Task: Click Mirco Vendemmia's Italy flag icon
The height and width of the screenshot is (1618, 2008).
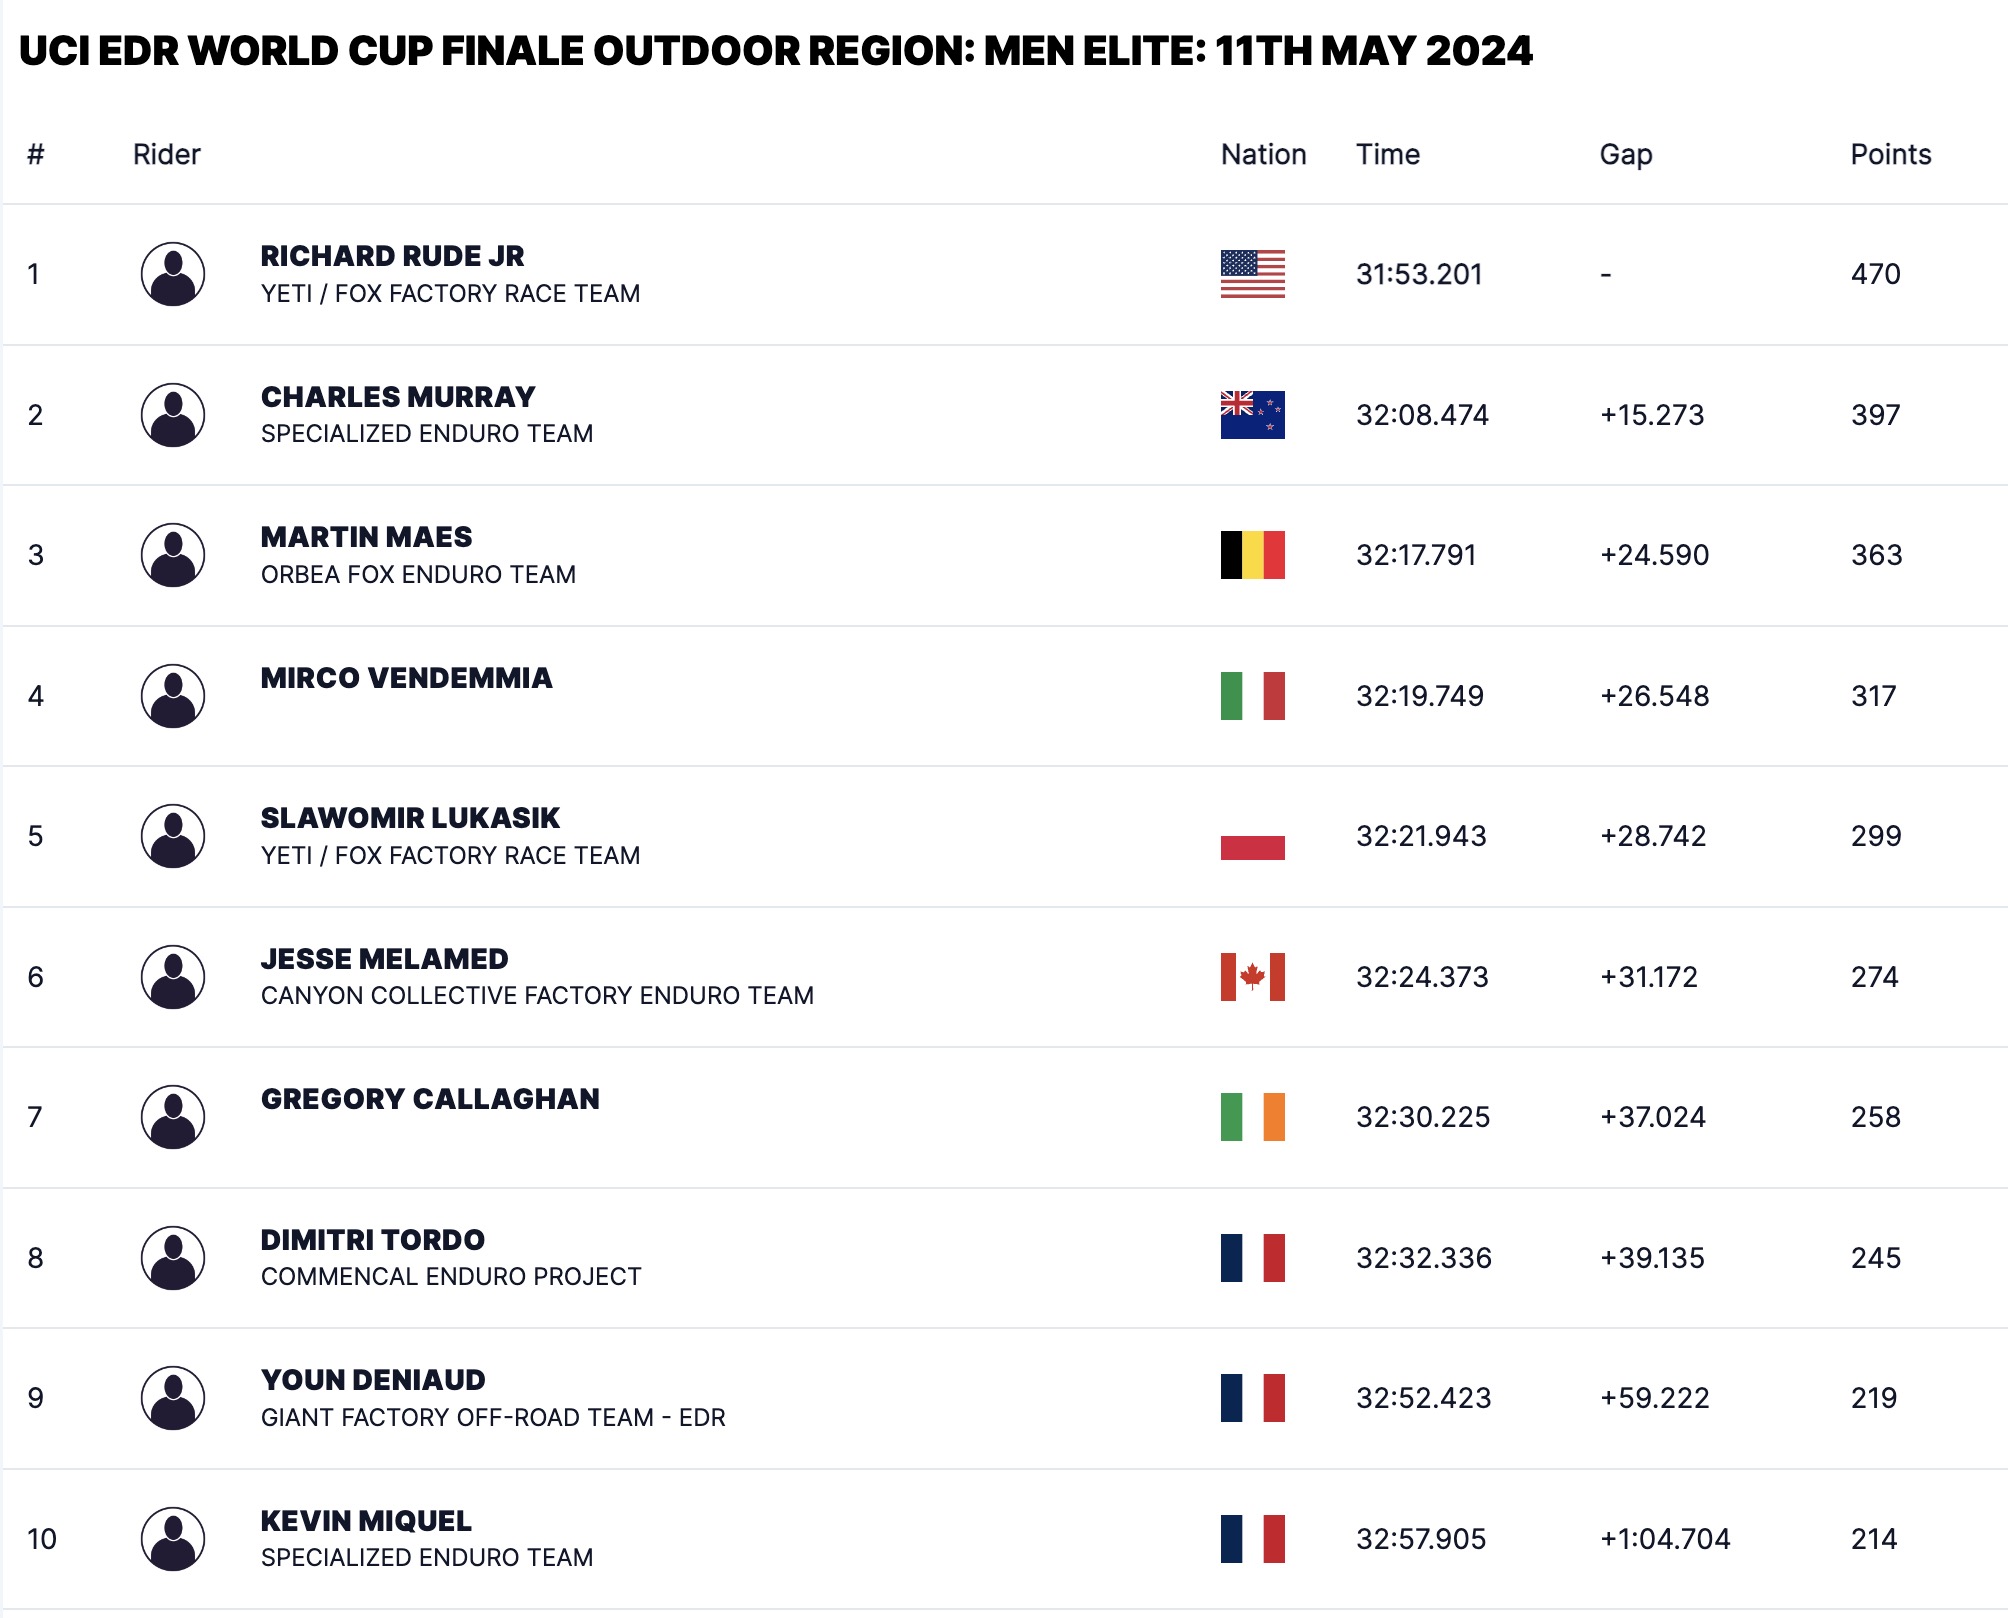Action: (1252, 696)
